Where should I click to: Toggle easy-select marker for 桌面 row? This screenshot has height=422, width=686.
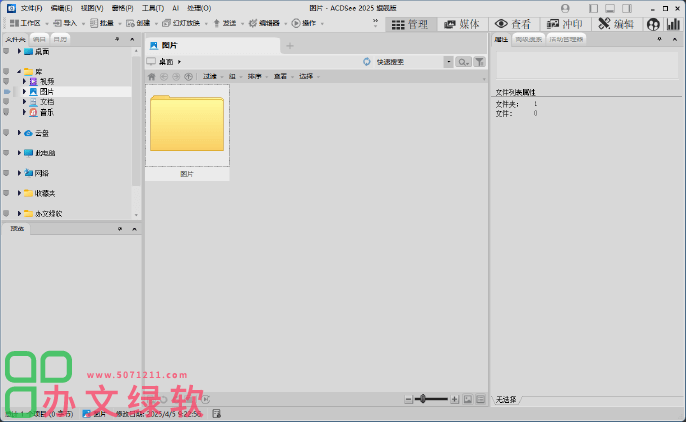6,52
